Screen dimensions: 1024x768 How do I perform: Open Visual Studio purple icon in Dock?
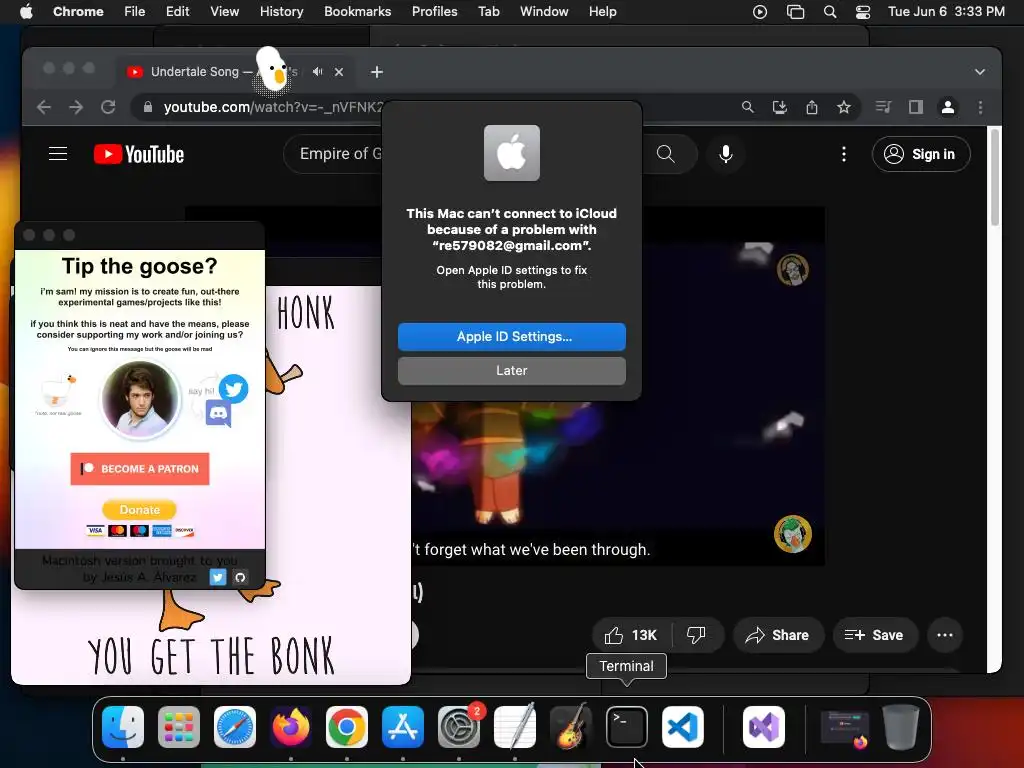(764, 727)
